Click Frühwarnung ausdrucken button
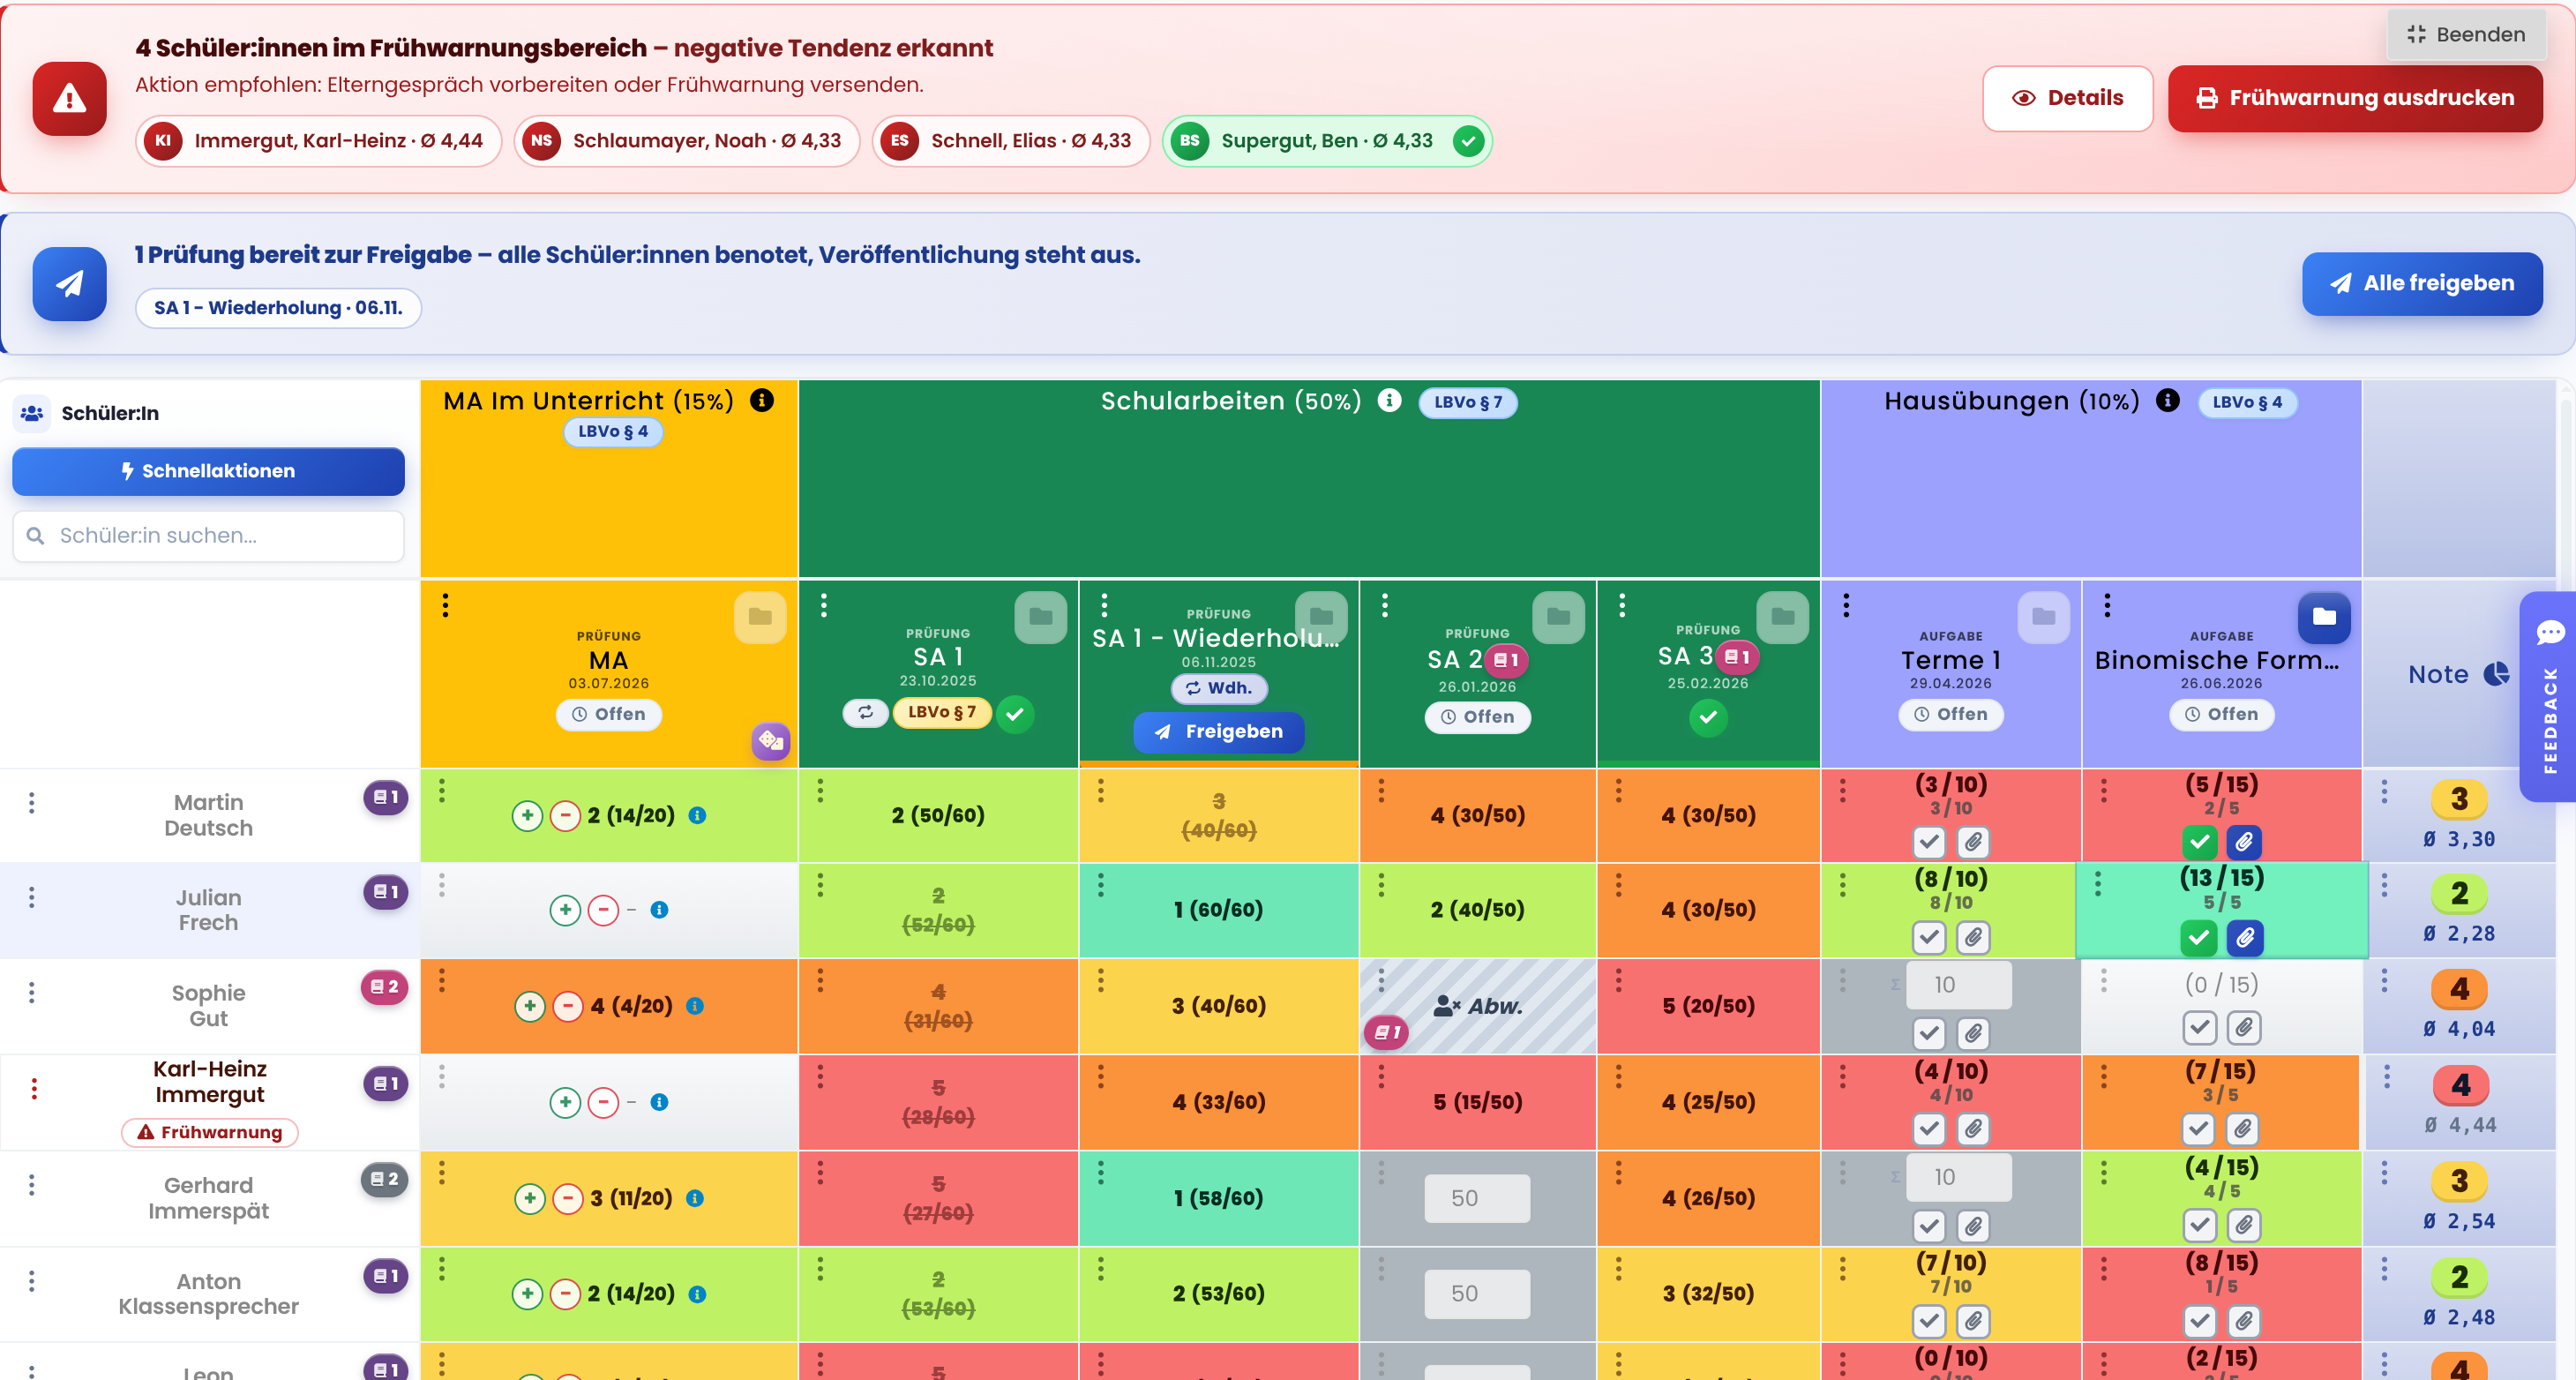 coord(2354,98)
